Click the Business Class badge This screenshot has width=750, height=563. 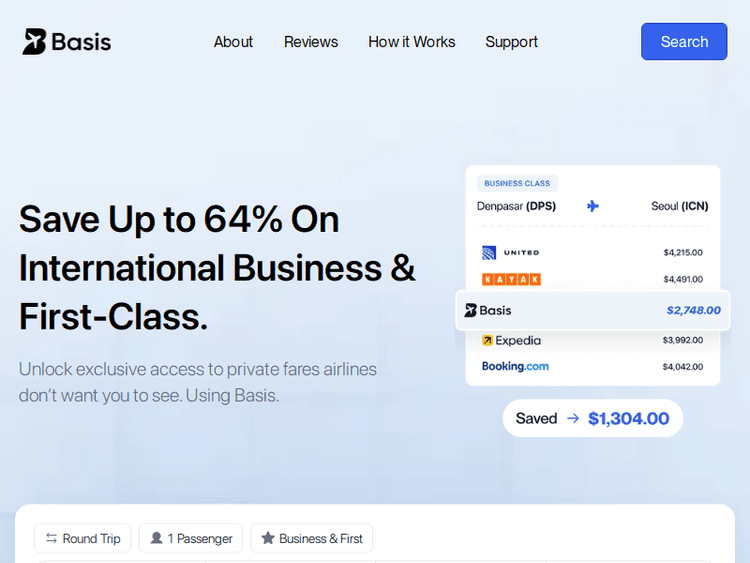point(517,183)
